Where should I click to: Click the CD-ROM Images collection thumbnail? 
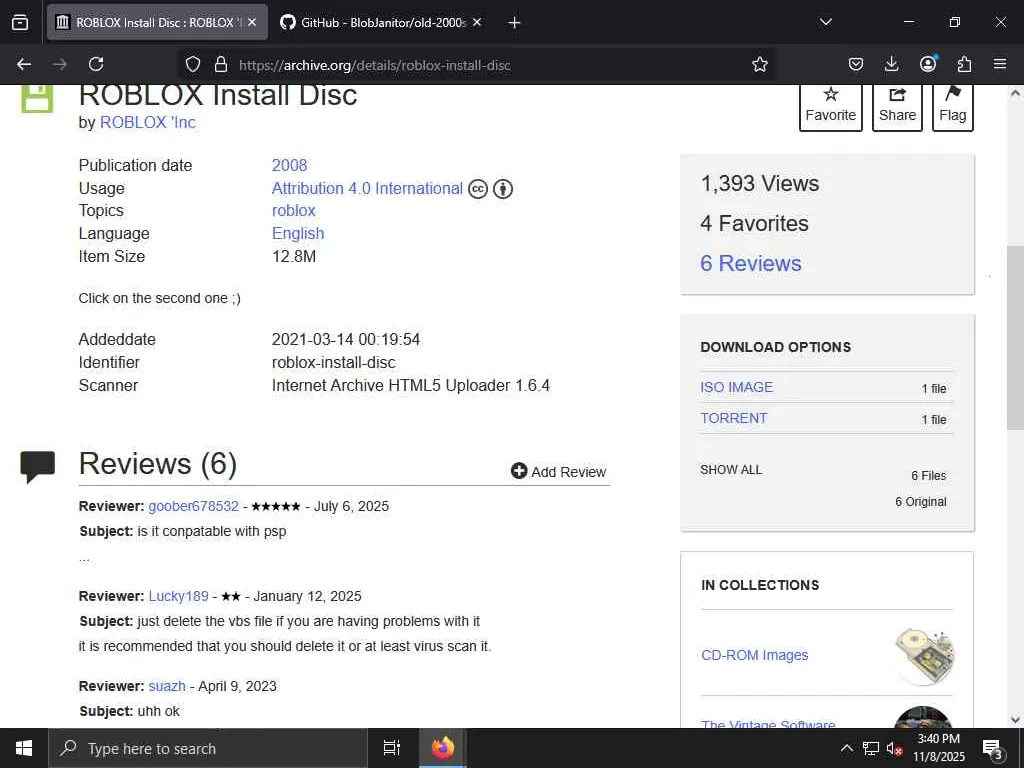924,656
